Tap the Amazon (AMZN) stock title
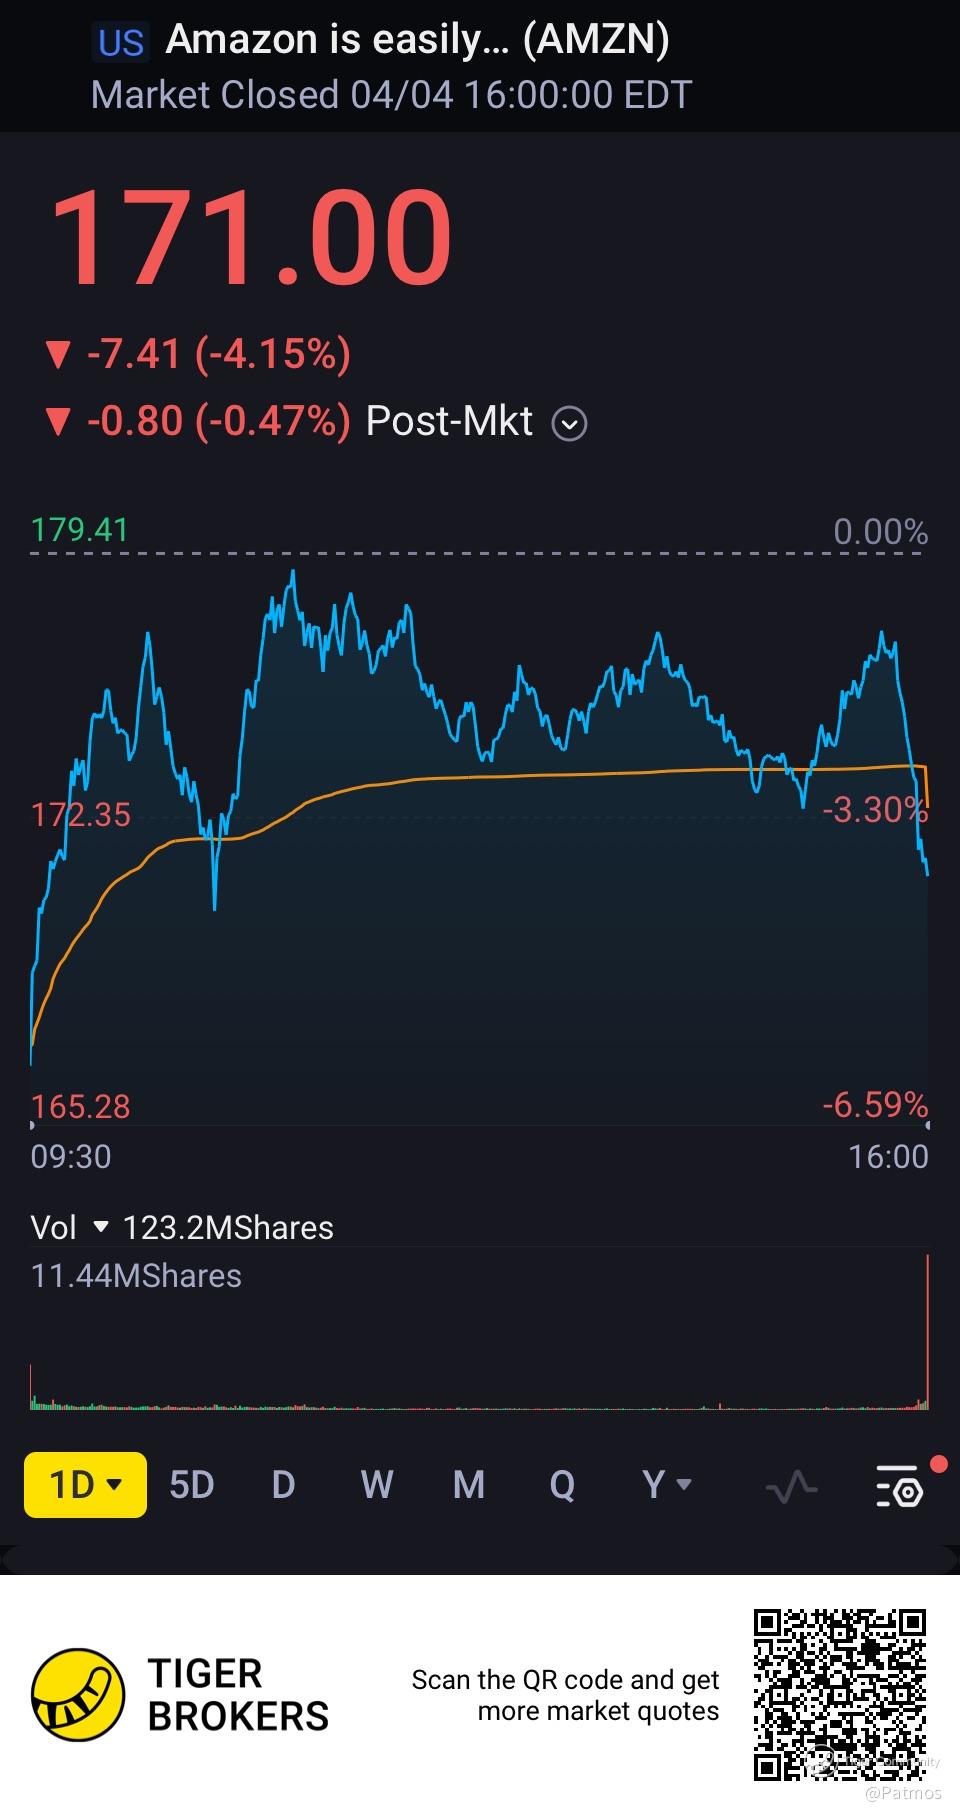Viewport: 960px width, 1815px height. 418,40
